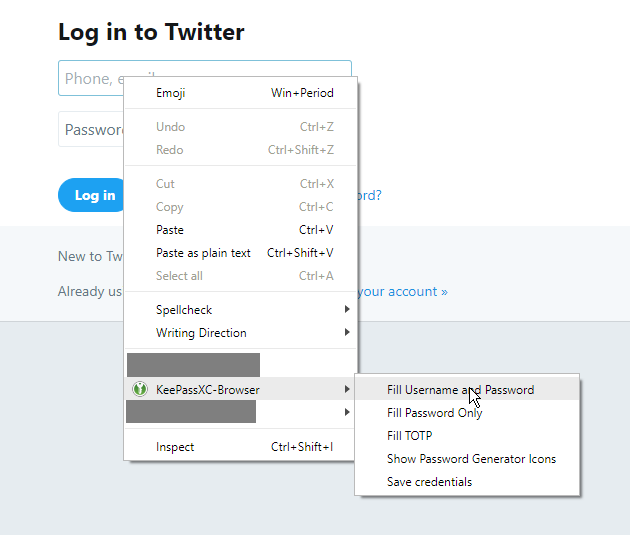The image size is (630, 535).
Task: Expand the Spellcheck submenu arrow
Action: tap(347, 309)
